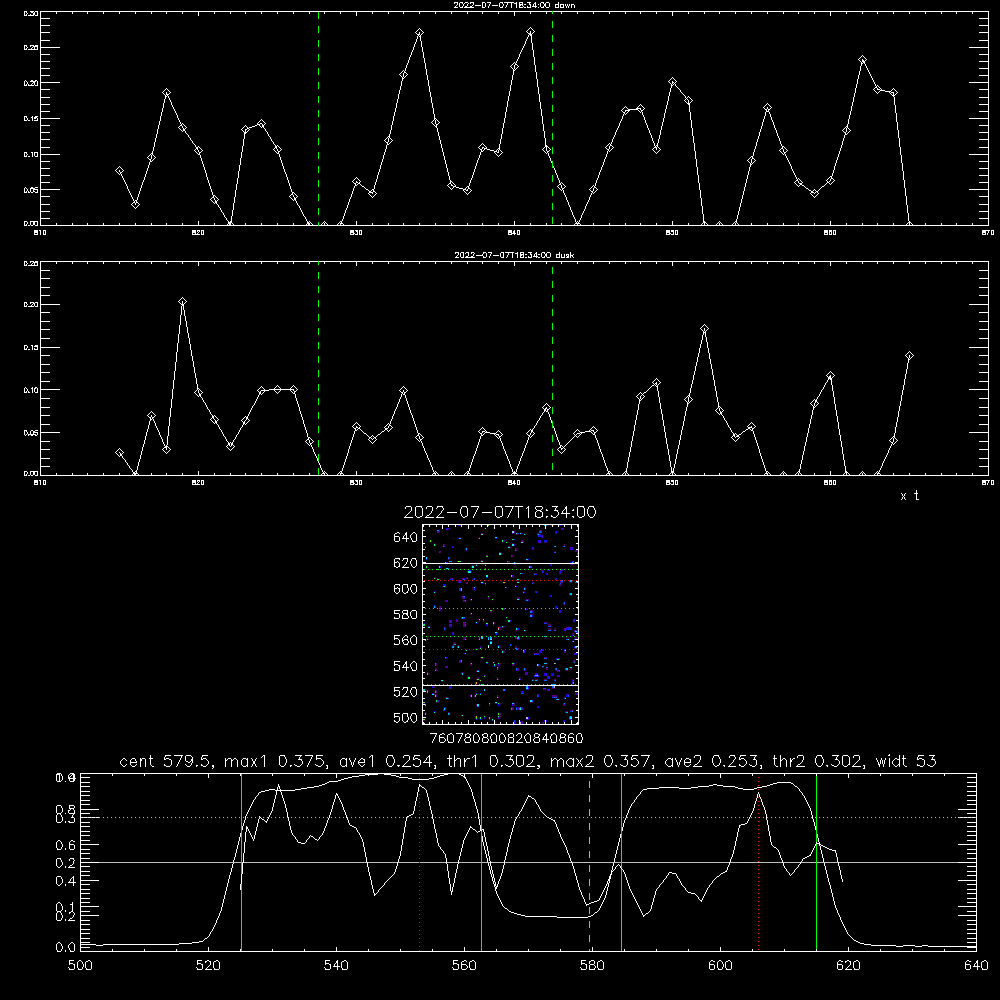This screenshot has width=1000, height=1000.
Task: Click the 'max1 0.375' value in the bottom title
Action: [x=271, y=761]
